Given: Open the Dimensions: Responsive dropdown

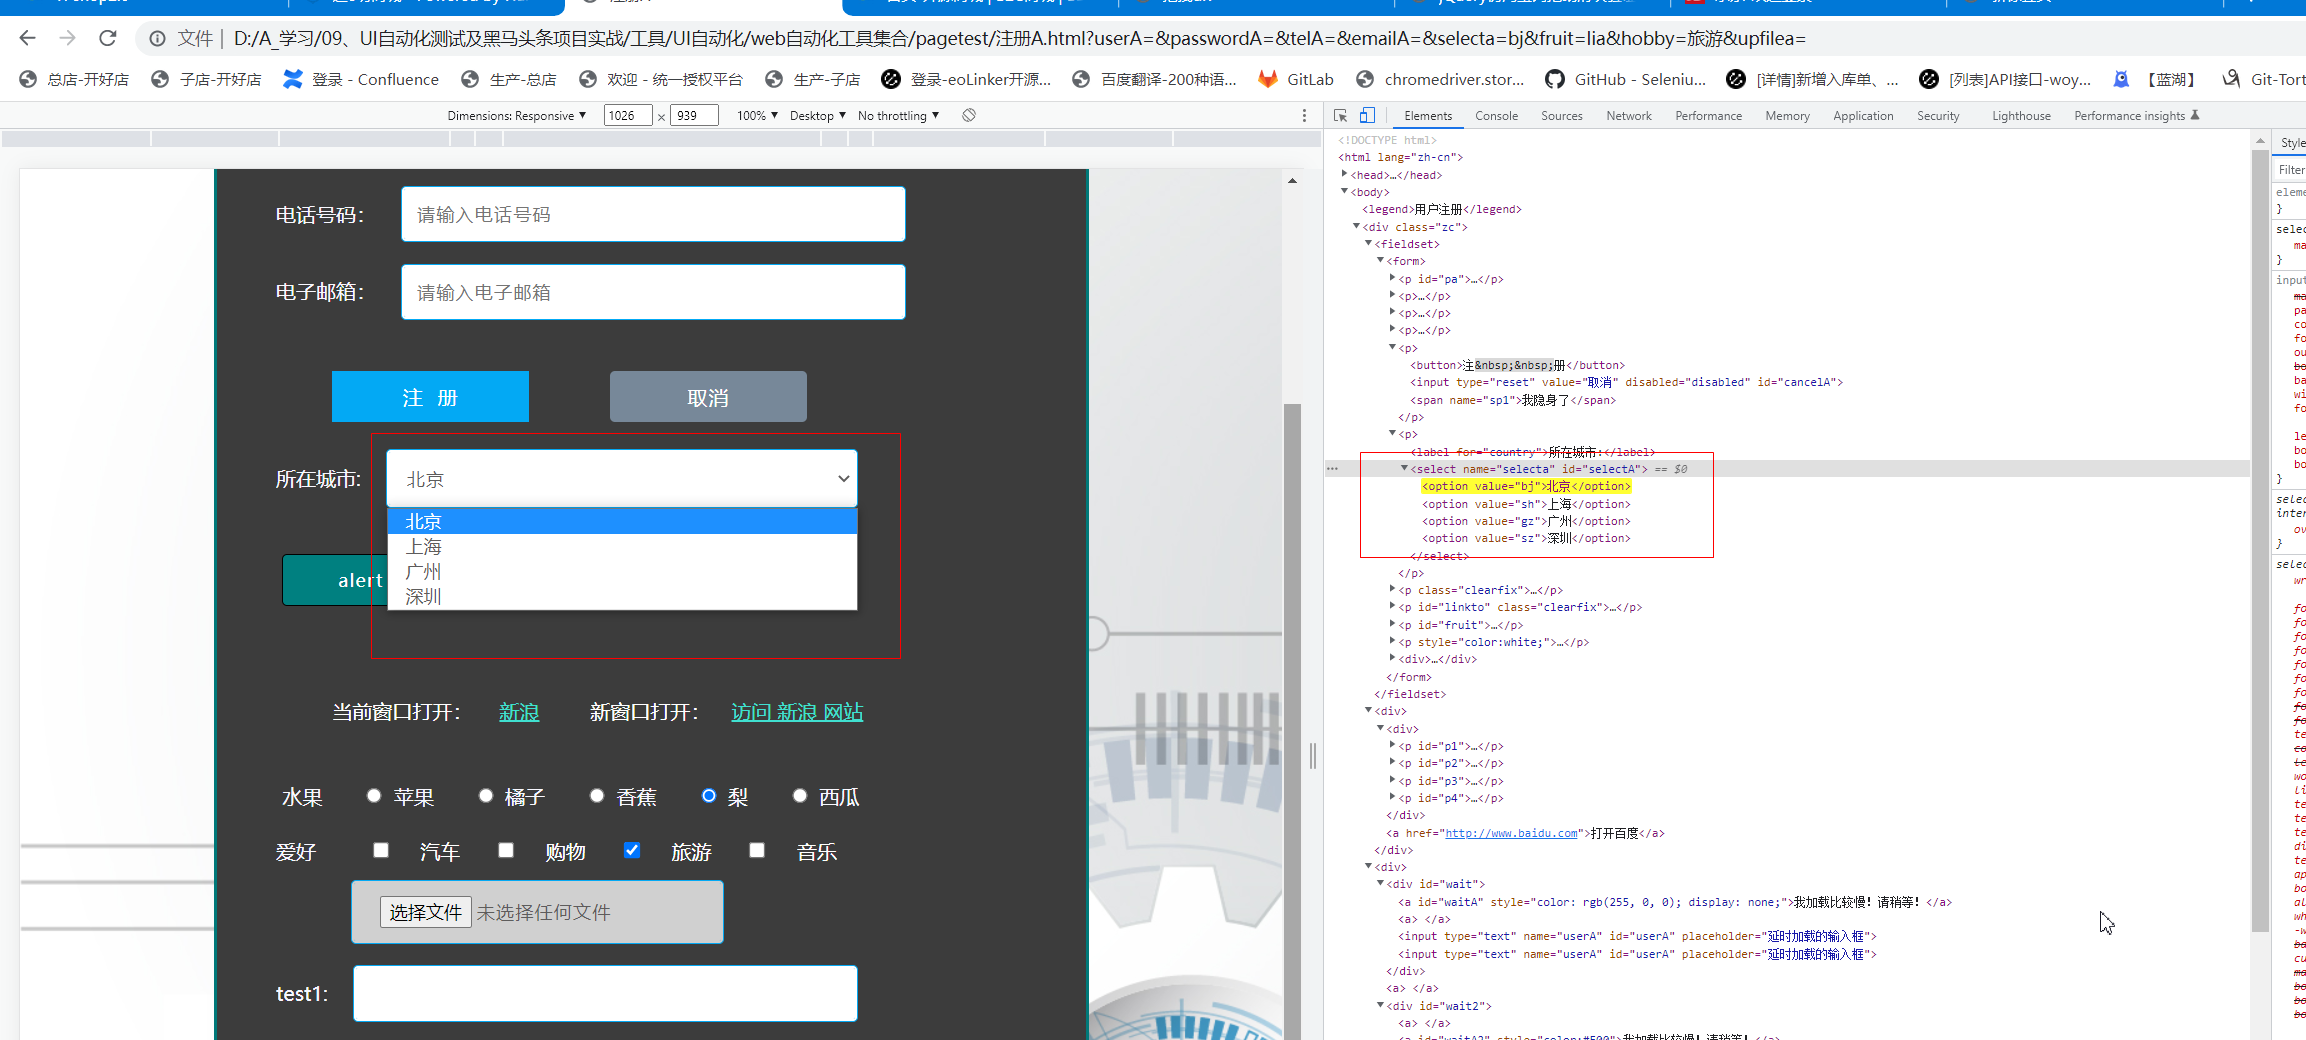Looking at the screenshot, I should click(517, 115).
